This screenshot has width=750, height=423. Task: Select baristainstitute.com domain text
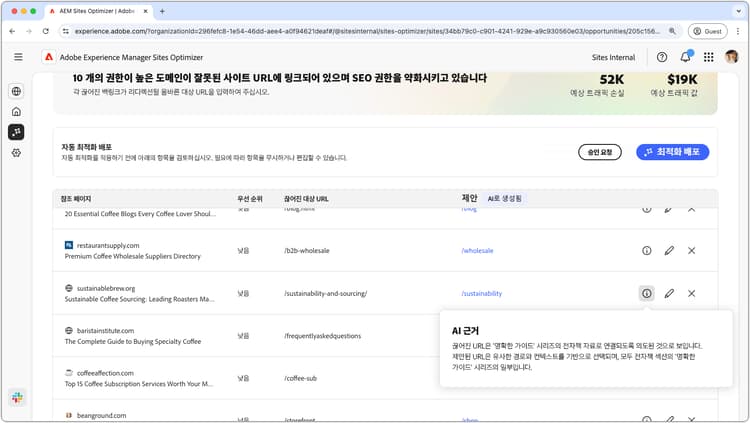[x=106, y=331]
